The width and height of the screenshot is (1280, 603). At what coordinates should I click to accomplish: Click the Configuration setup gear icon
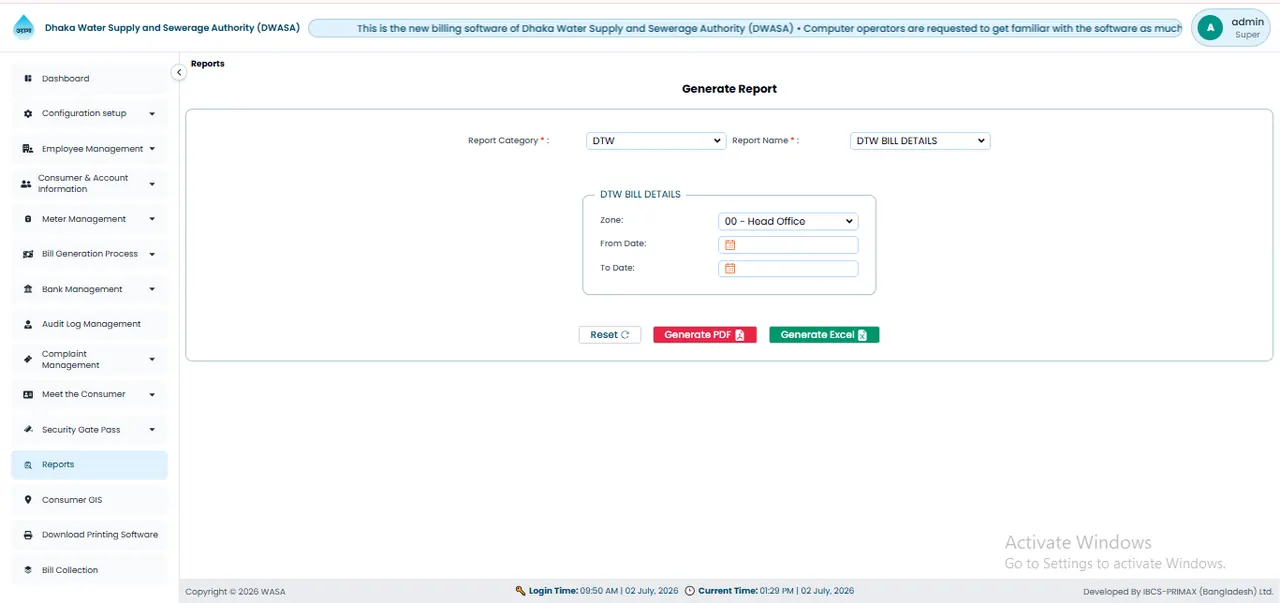point(28,114)
